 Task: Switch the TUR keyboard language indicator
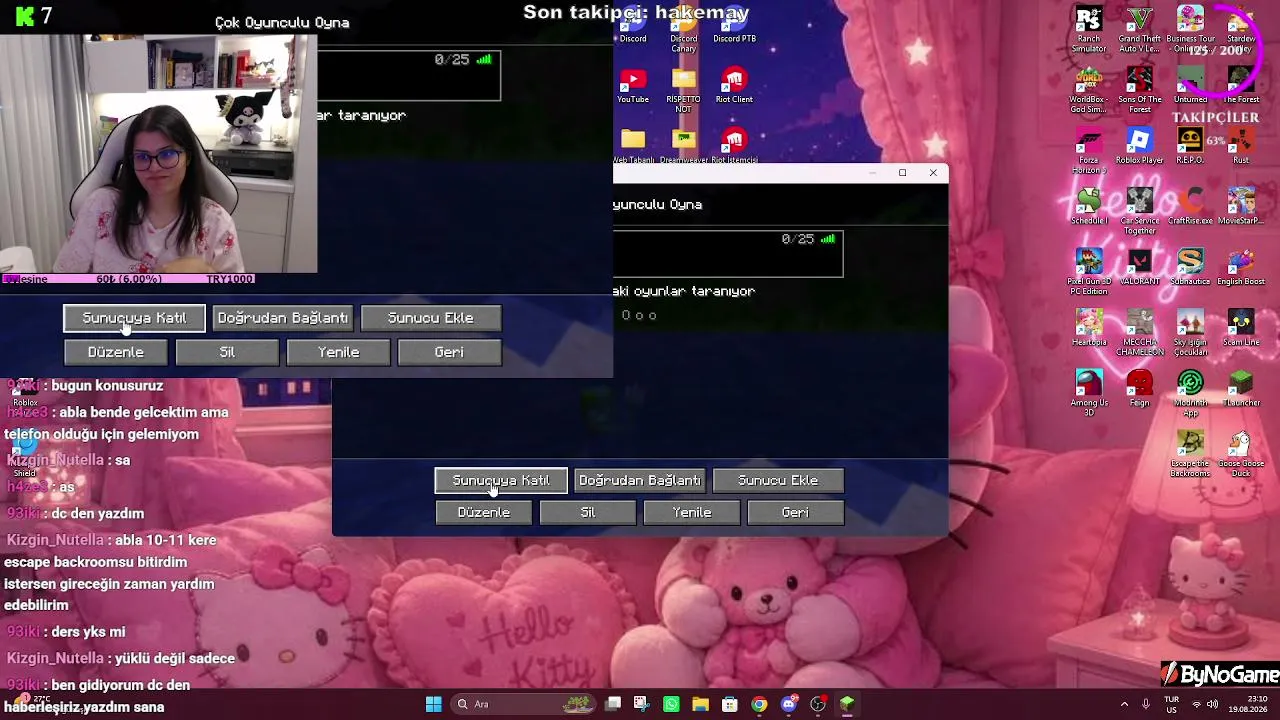(x=1172, y=704)
